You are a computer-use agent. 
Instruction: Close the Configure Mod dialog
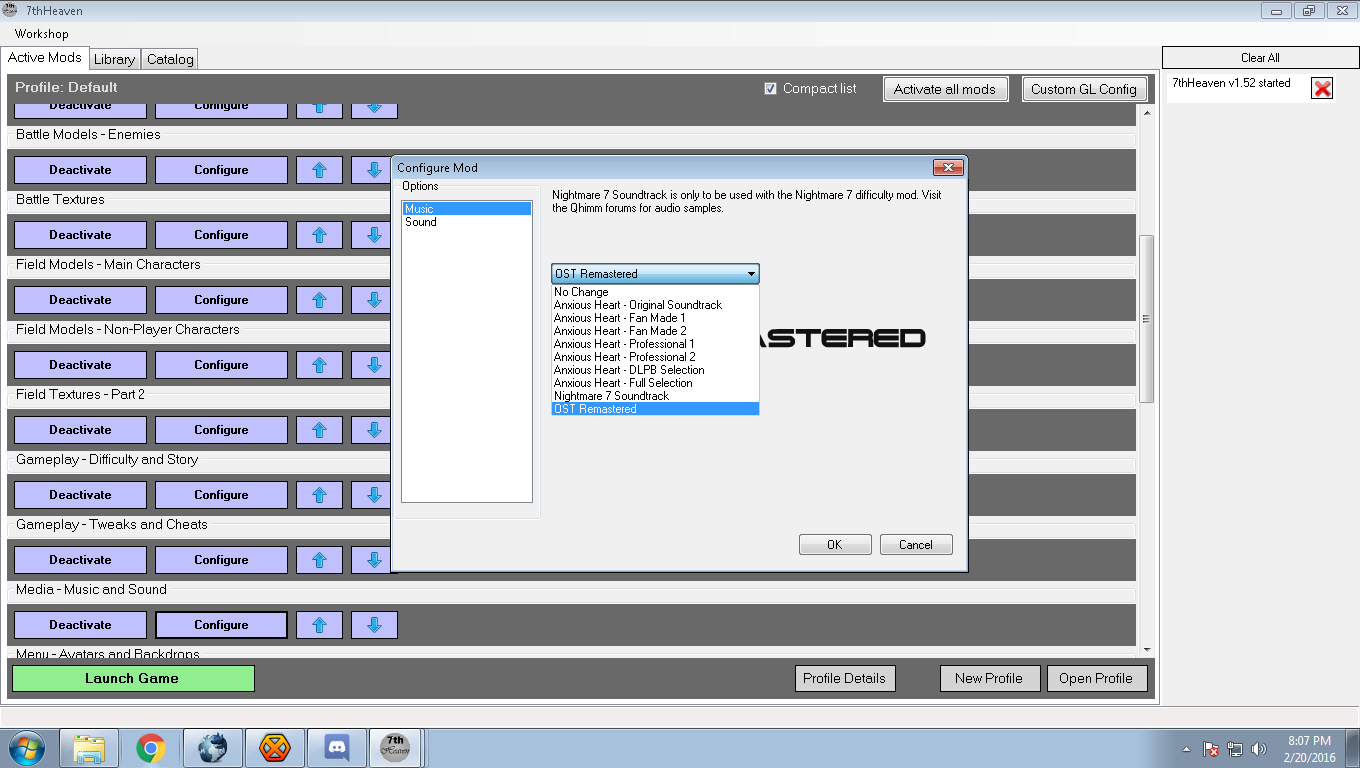947,168
